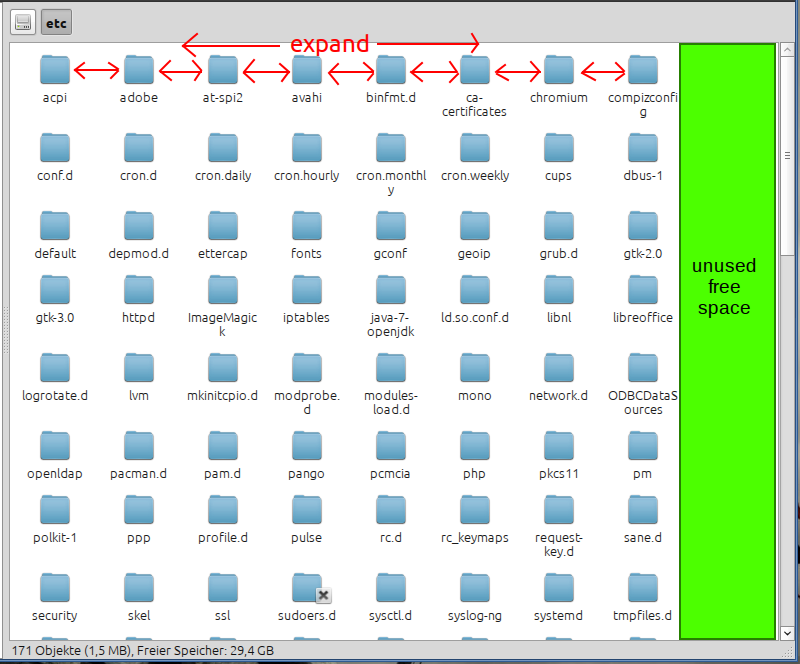Open the rc_keymaps folder
This screenshot has width=800, height=664.
click(x=475, y=510)
